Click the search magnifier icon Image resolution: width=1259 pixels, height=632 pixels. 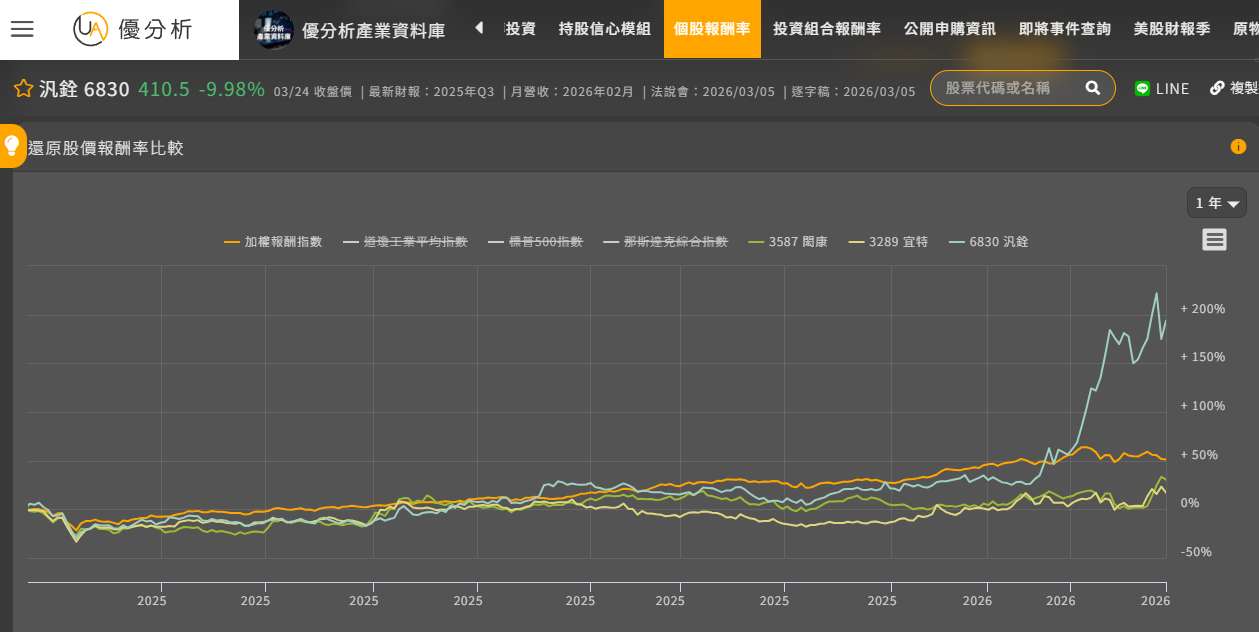click(1092, 88)
